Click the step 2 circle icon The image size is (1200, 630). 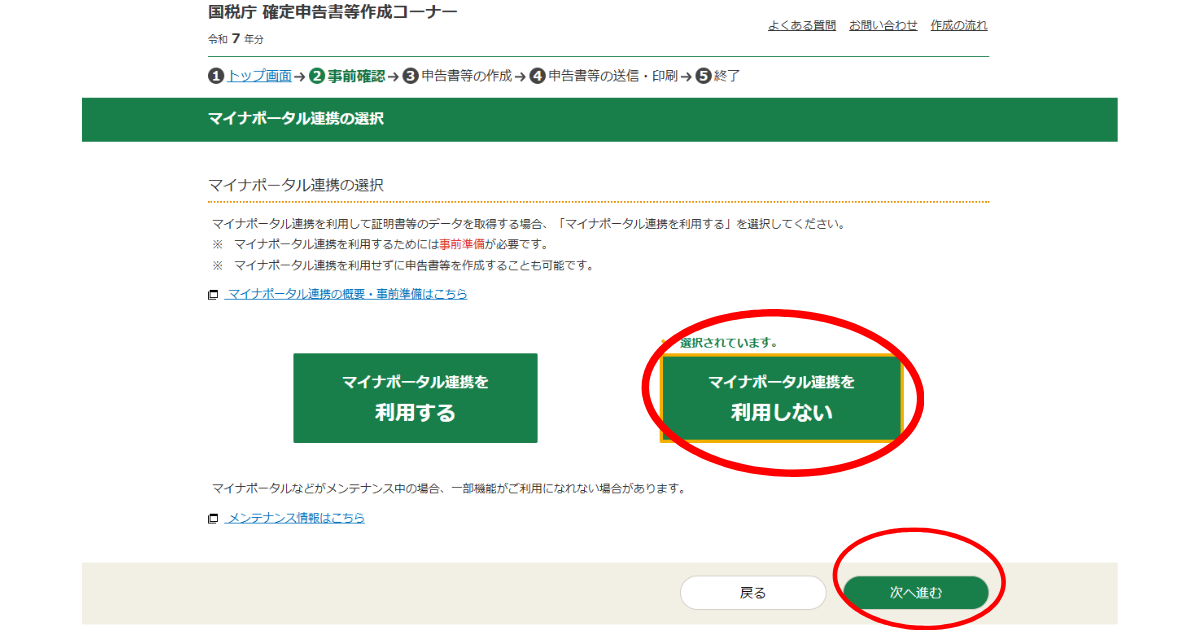point(317,76)
